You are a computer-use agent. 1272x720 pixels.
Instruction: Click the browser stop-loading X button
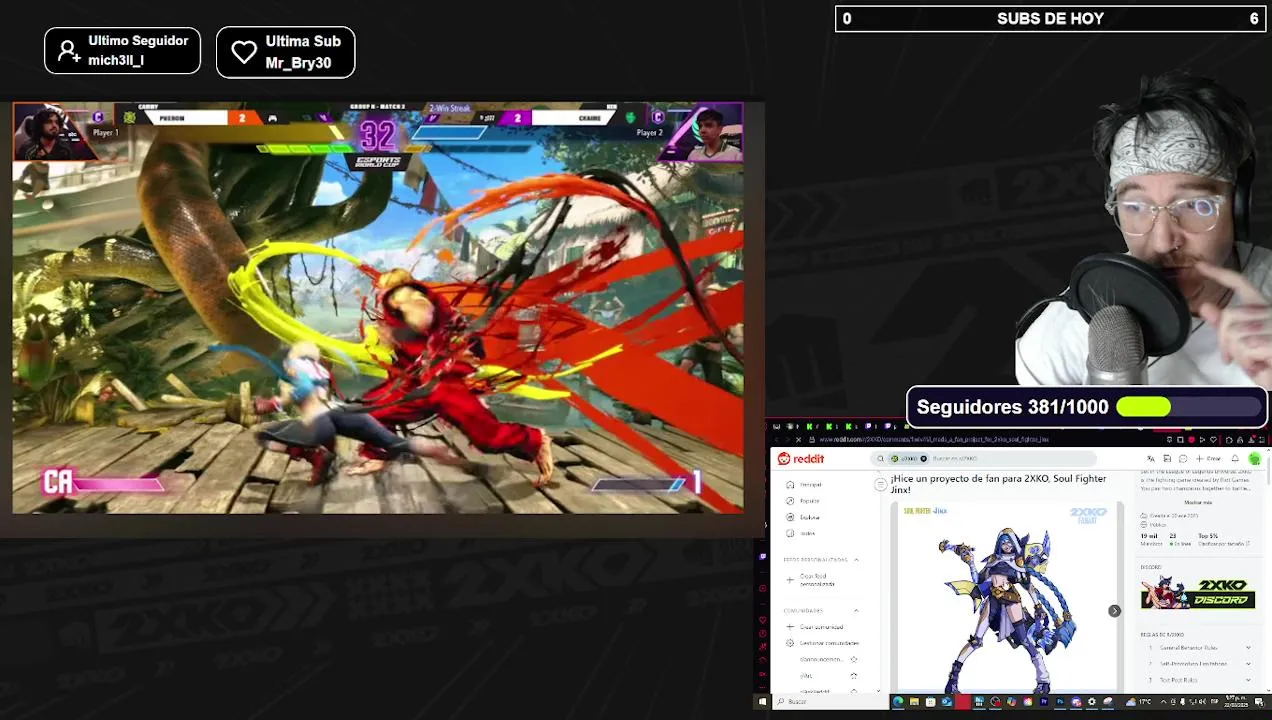(798, 440)
